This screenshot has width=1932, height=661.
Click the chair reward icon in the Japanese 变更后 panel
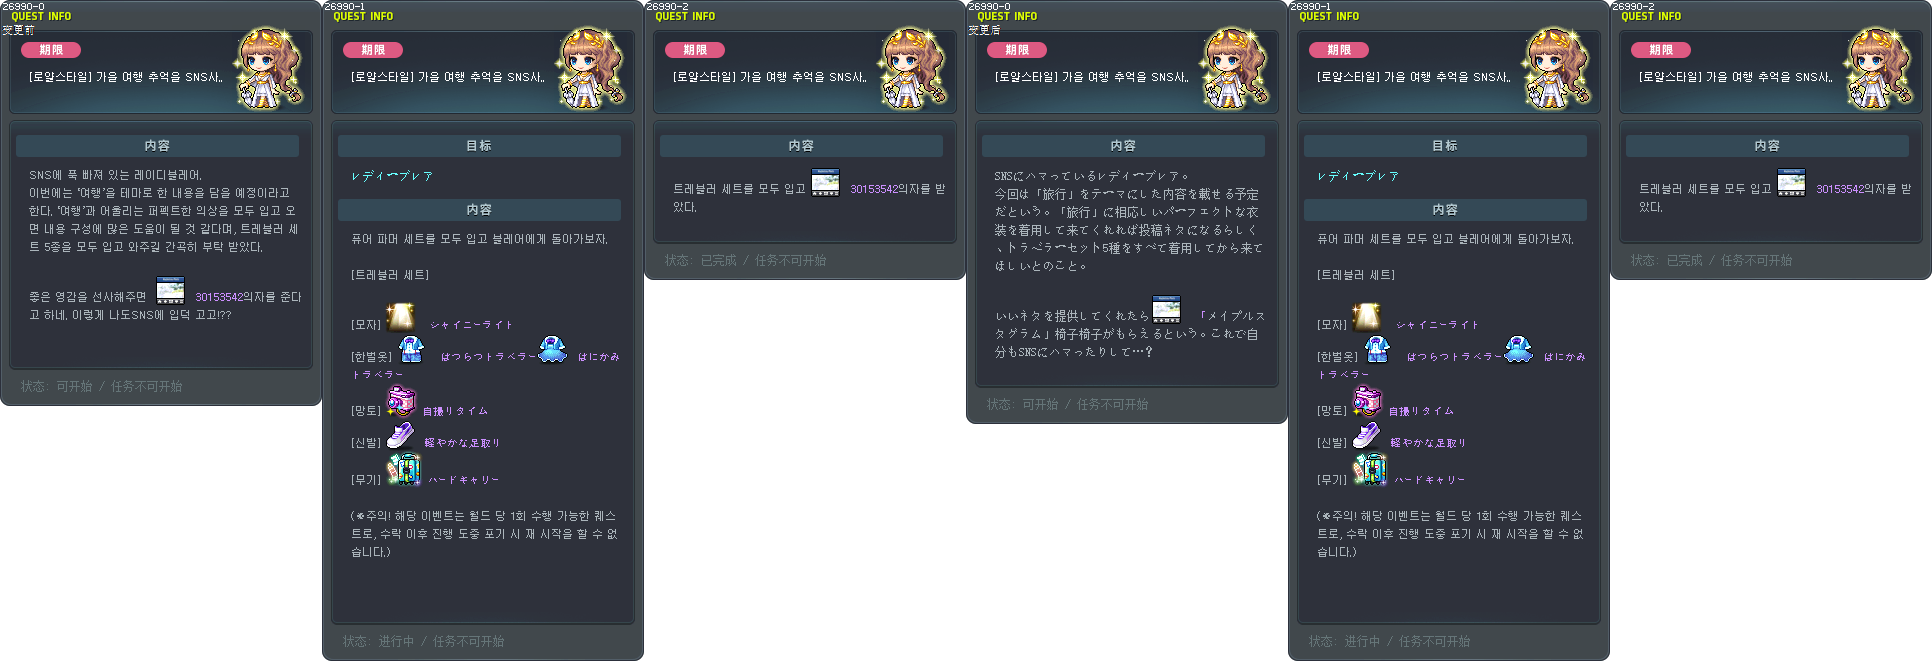[x=1167, y=308]
